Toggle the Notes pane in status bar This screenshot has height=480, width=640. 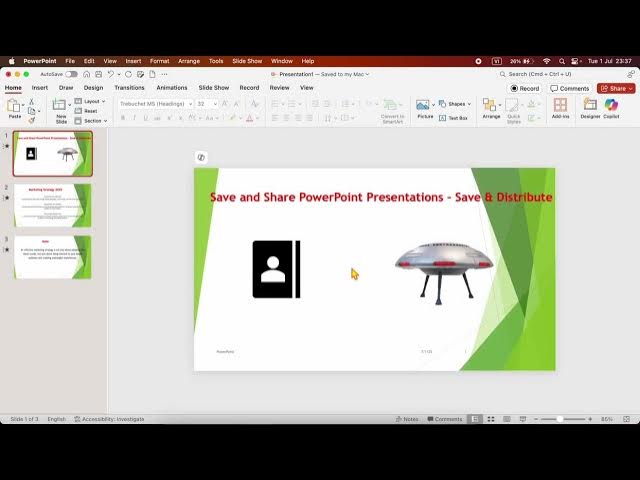[x=407, y=419]
